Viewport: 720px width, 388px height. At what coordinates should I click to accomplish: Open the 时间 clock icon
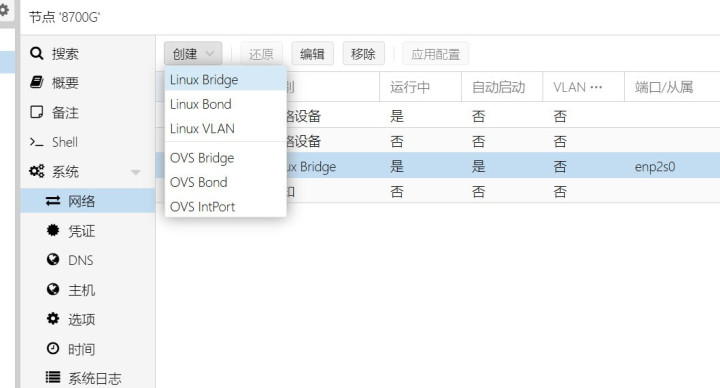click(53, 349)
